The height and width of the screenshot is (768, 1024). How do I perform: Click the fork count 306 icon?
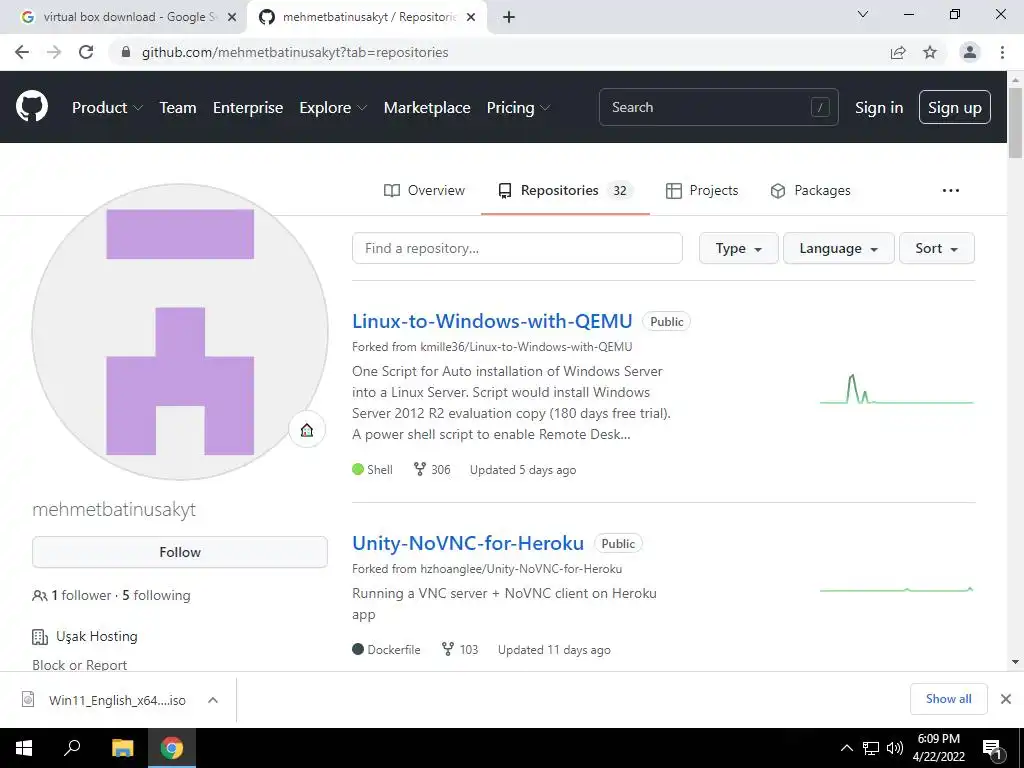point(420,469)
